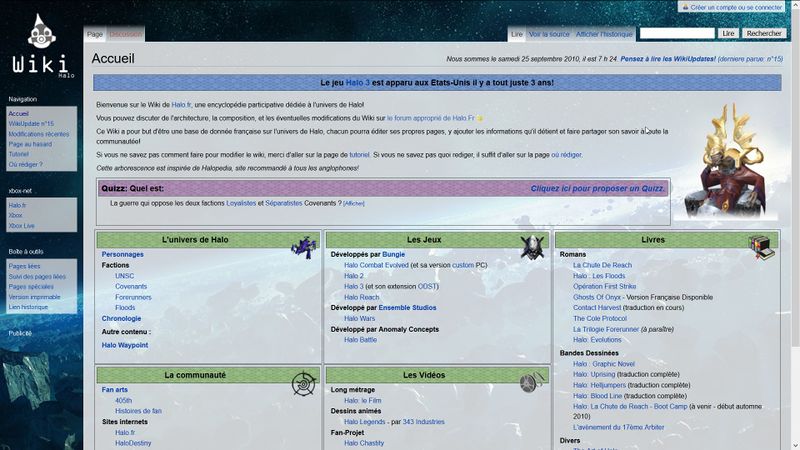This screenshot has width=800, height=450.
Task: Open Halo : Graphic Novel link
Action: pyautogui.click(x=604, y=364)
